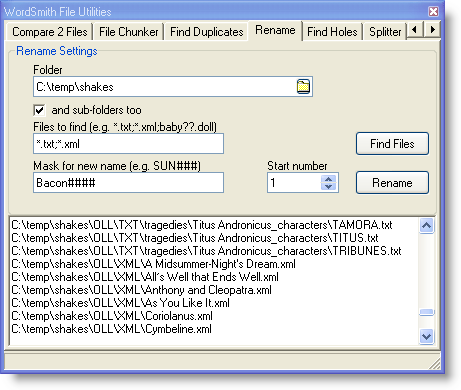Open the folder browse icon

coord(303,87)
